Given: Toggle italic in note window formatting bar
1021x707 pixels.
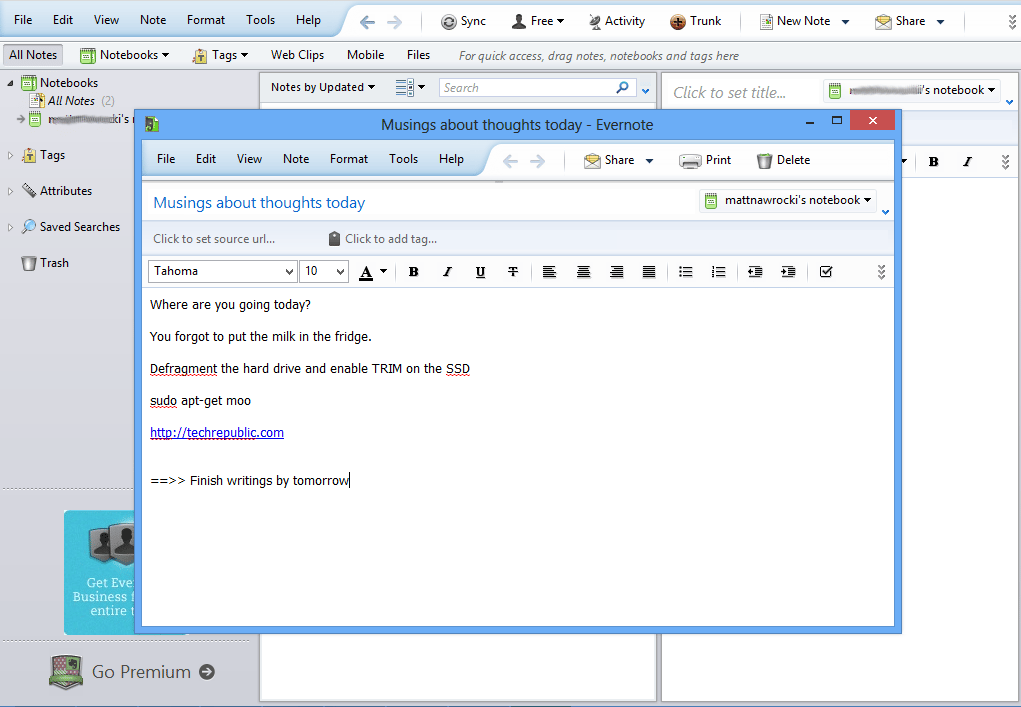Looking at the screenshot, I should pyautogui.click(x=447, y=272).
